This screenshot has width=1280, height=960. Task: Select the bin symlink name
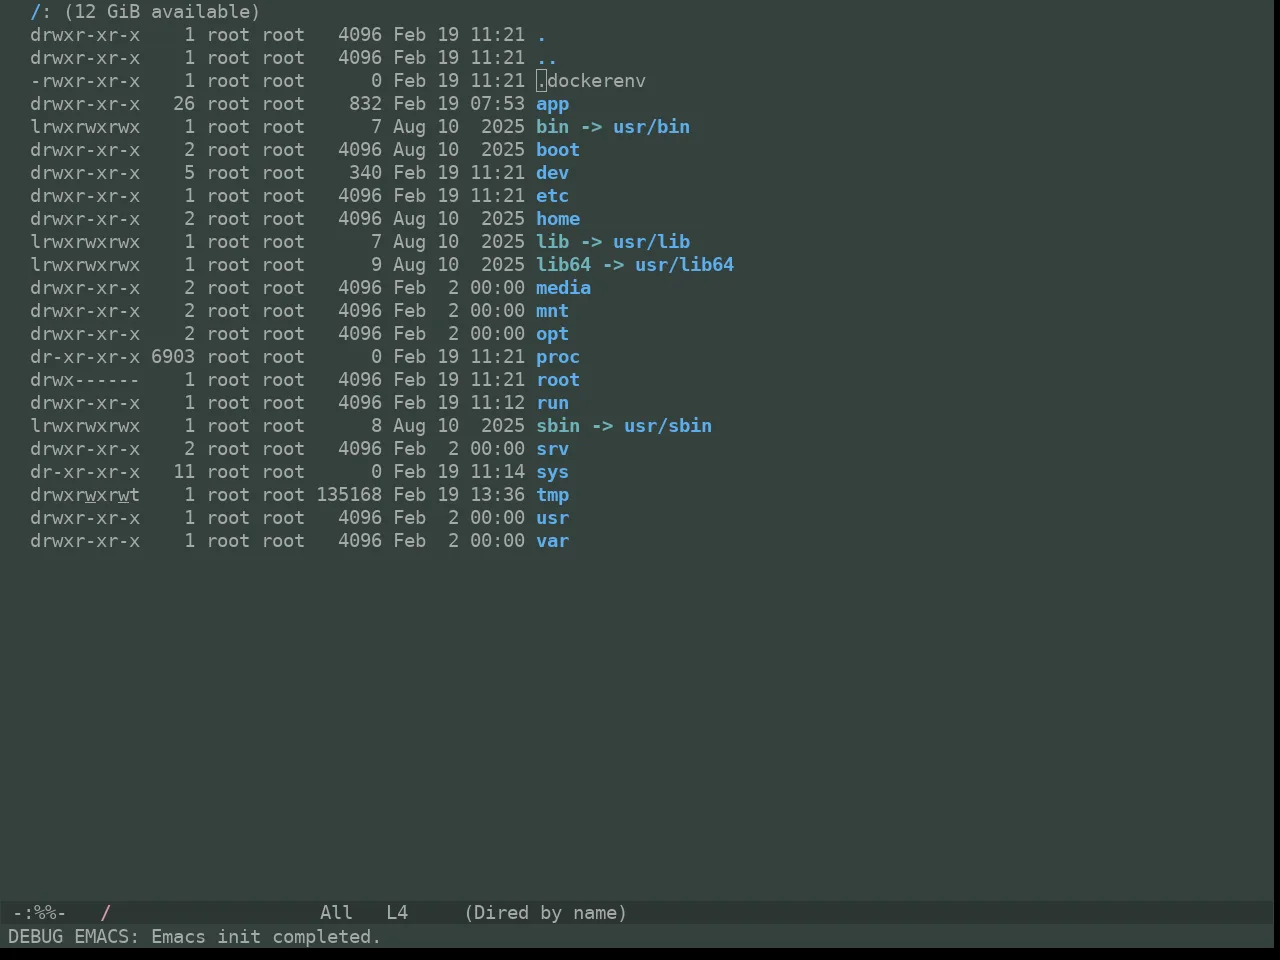pyautogui.click(x=552, y=127)
